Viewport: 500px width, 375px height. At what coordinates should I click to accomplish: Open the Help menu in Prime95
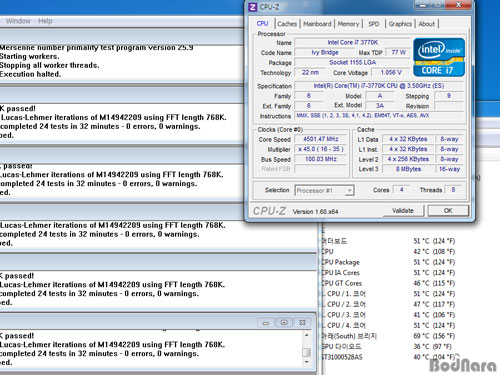click(45, 21)
